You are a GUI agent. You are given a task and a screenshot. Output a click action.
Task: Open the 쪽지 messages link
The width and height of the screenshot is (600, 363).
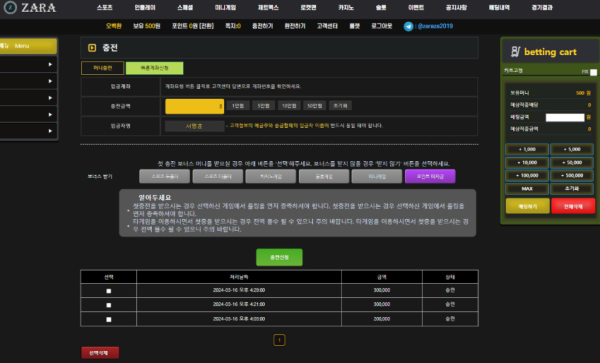[x=233, y=26]
